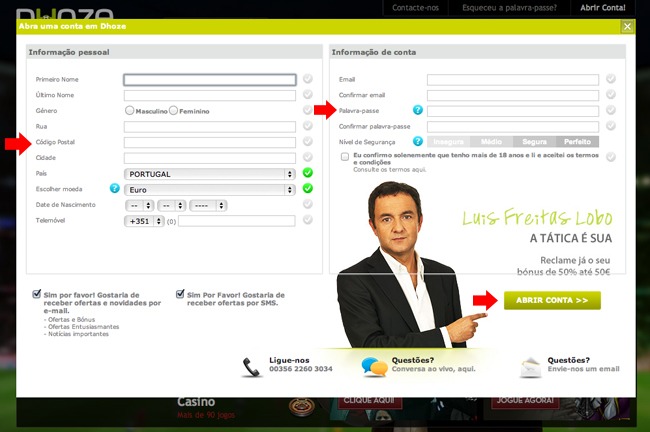650x432 pixels.
Task: Click Conversa ao vivo, aqui link
Action: click(x=434, y=369)
